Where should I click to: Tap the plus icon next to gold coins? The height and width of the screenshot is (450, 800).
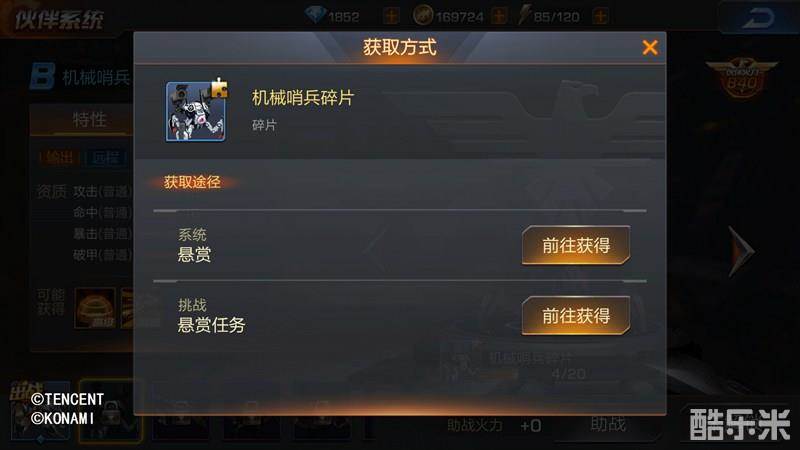pos(499,16)
